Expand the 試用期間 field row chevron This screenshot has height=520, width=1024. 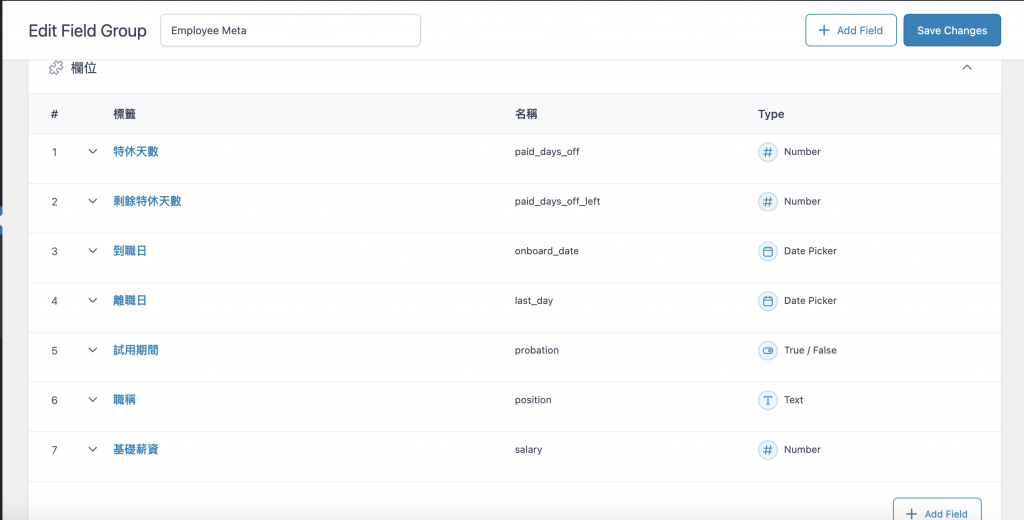pos(93,350)
